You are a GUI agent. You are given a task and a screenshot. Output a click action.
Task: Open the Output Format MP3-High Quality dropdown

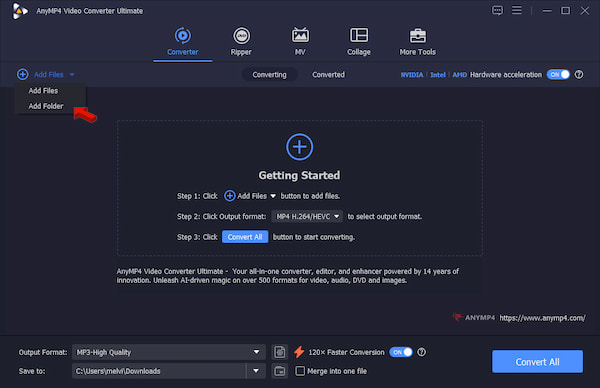(x=168, y=352)
